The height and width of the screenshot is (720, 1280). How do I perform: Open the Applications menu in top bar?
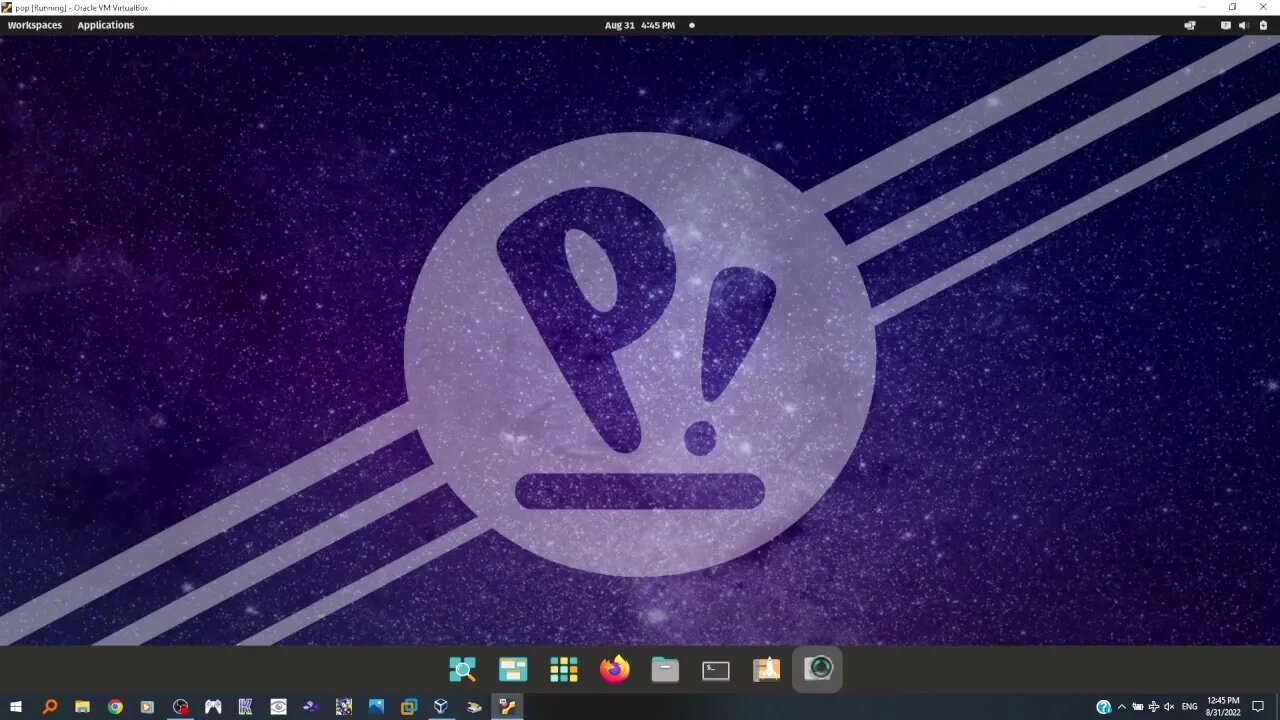(106, 25)
